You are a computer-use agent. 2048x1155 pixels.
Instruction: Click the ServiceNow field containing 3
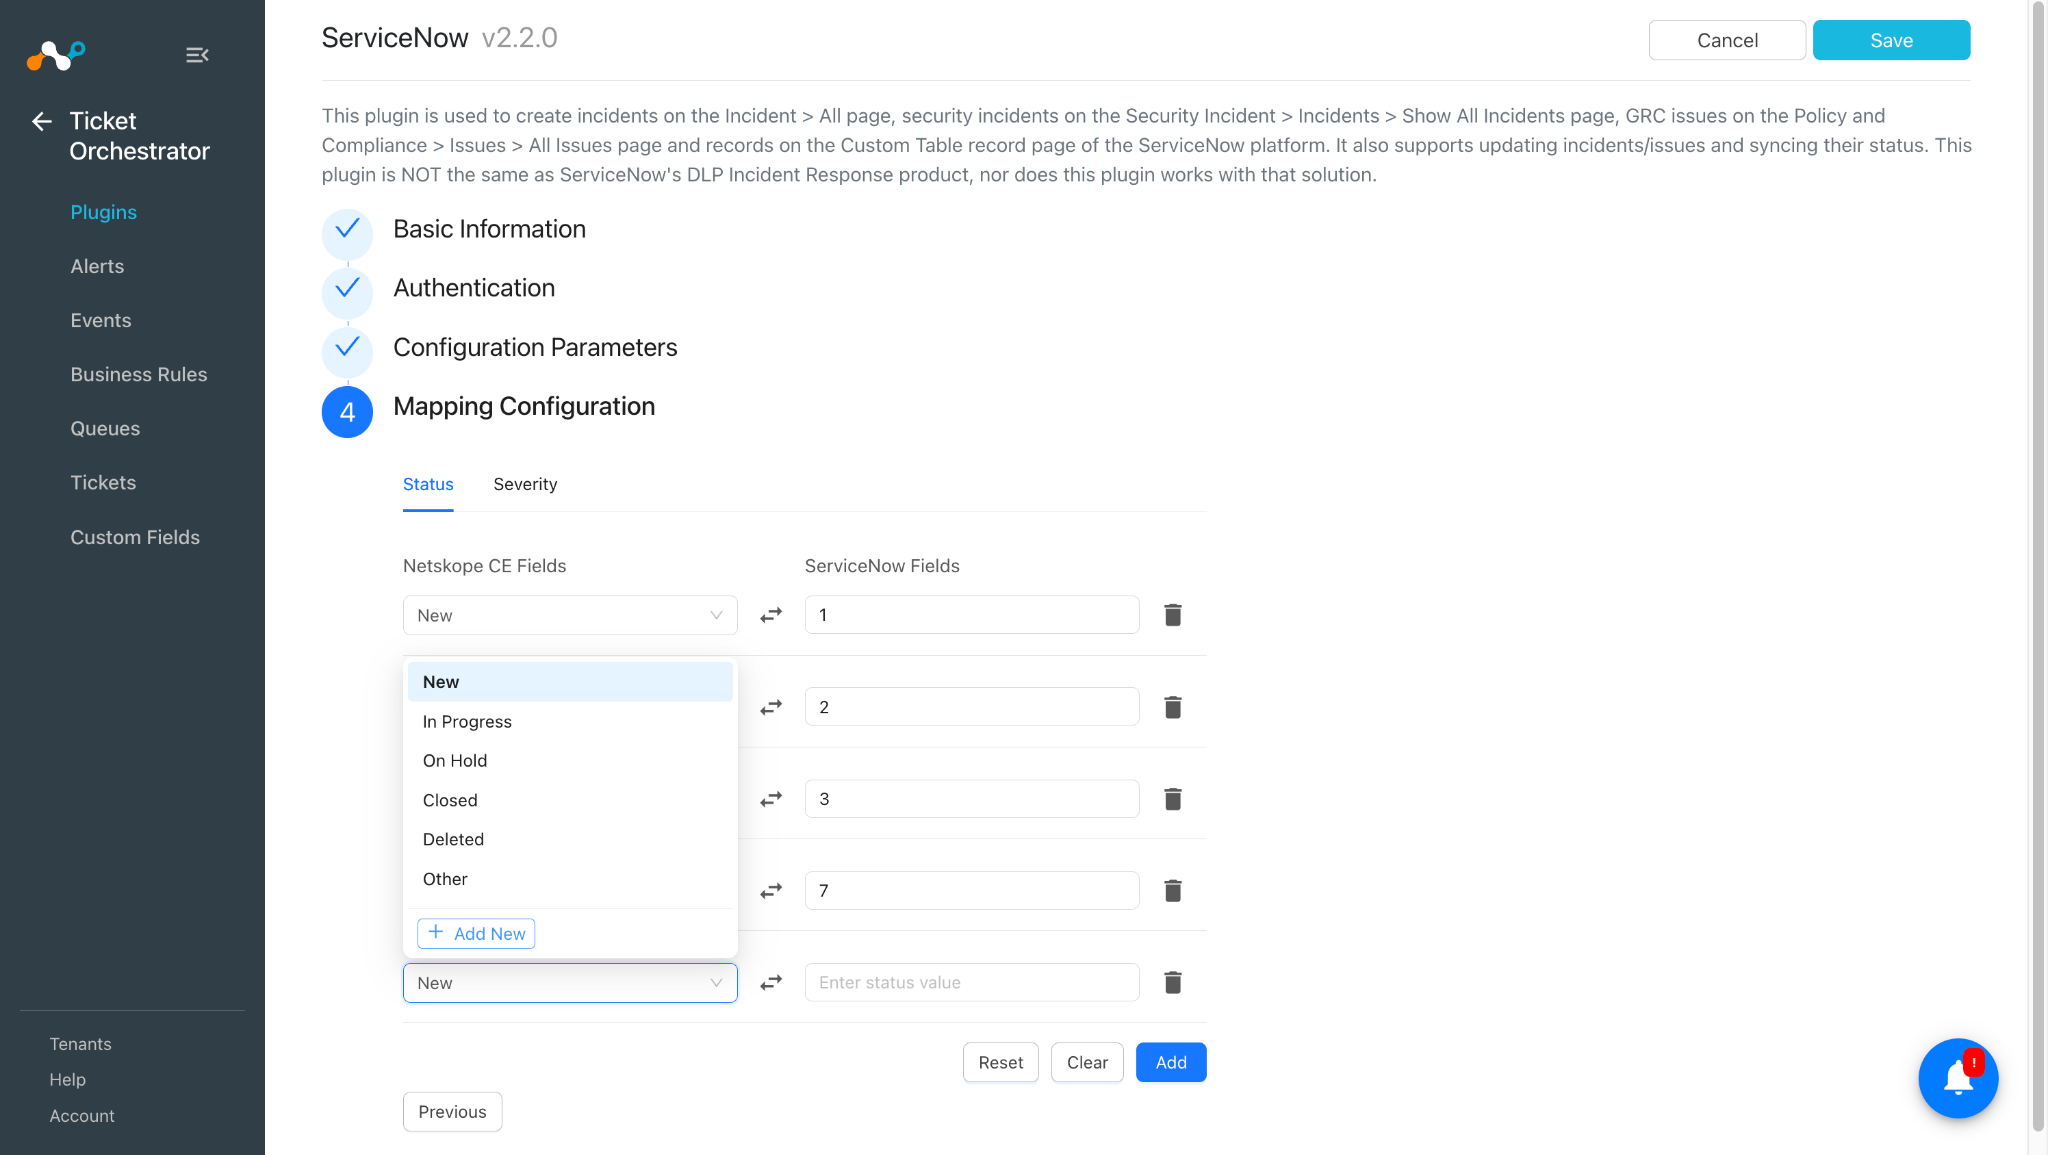tap(972, 799)
